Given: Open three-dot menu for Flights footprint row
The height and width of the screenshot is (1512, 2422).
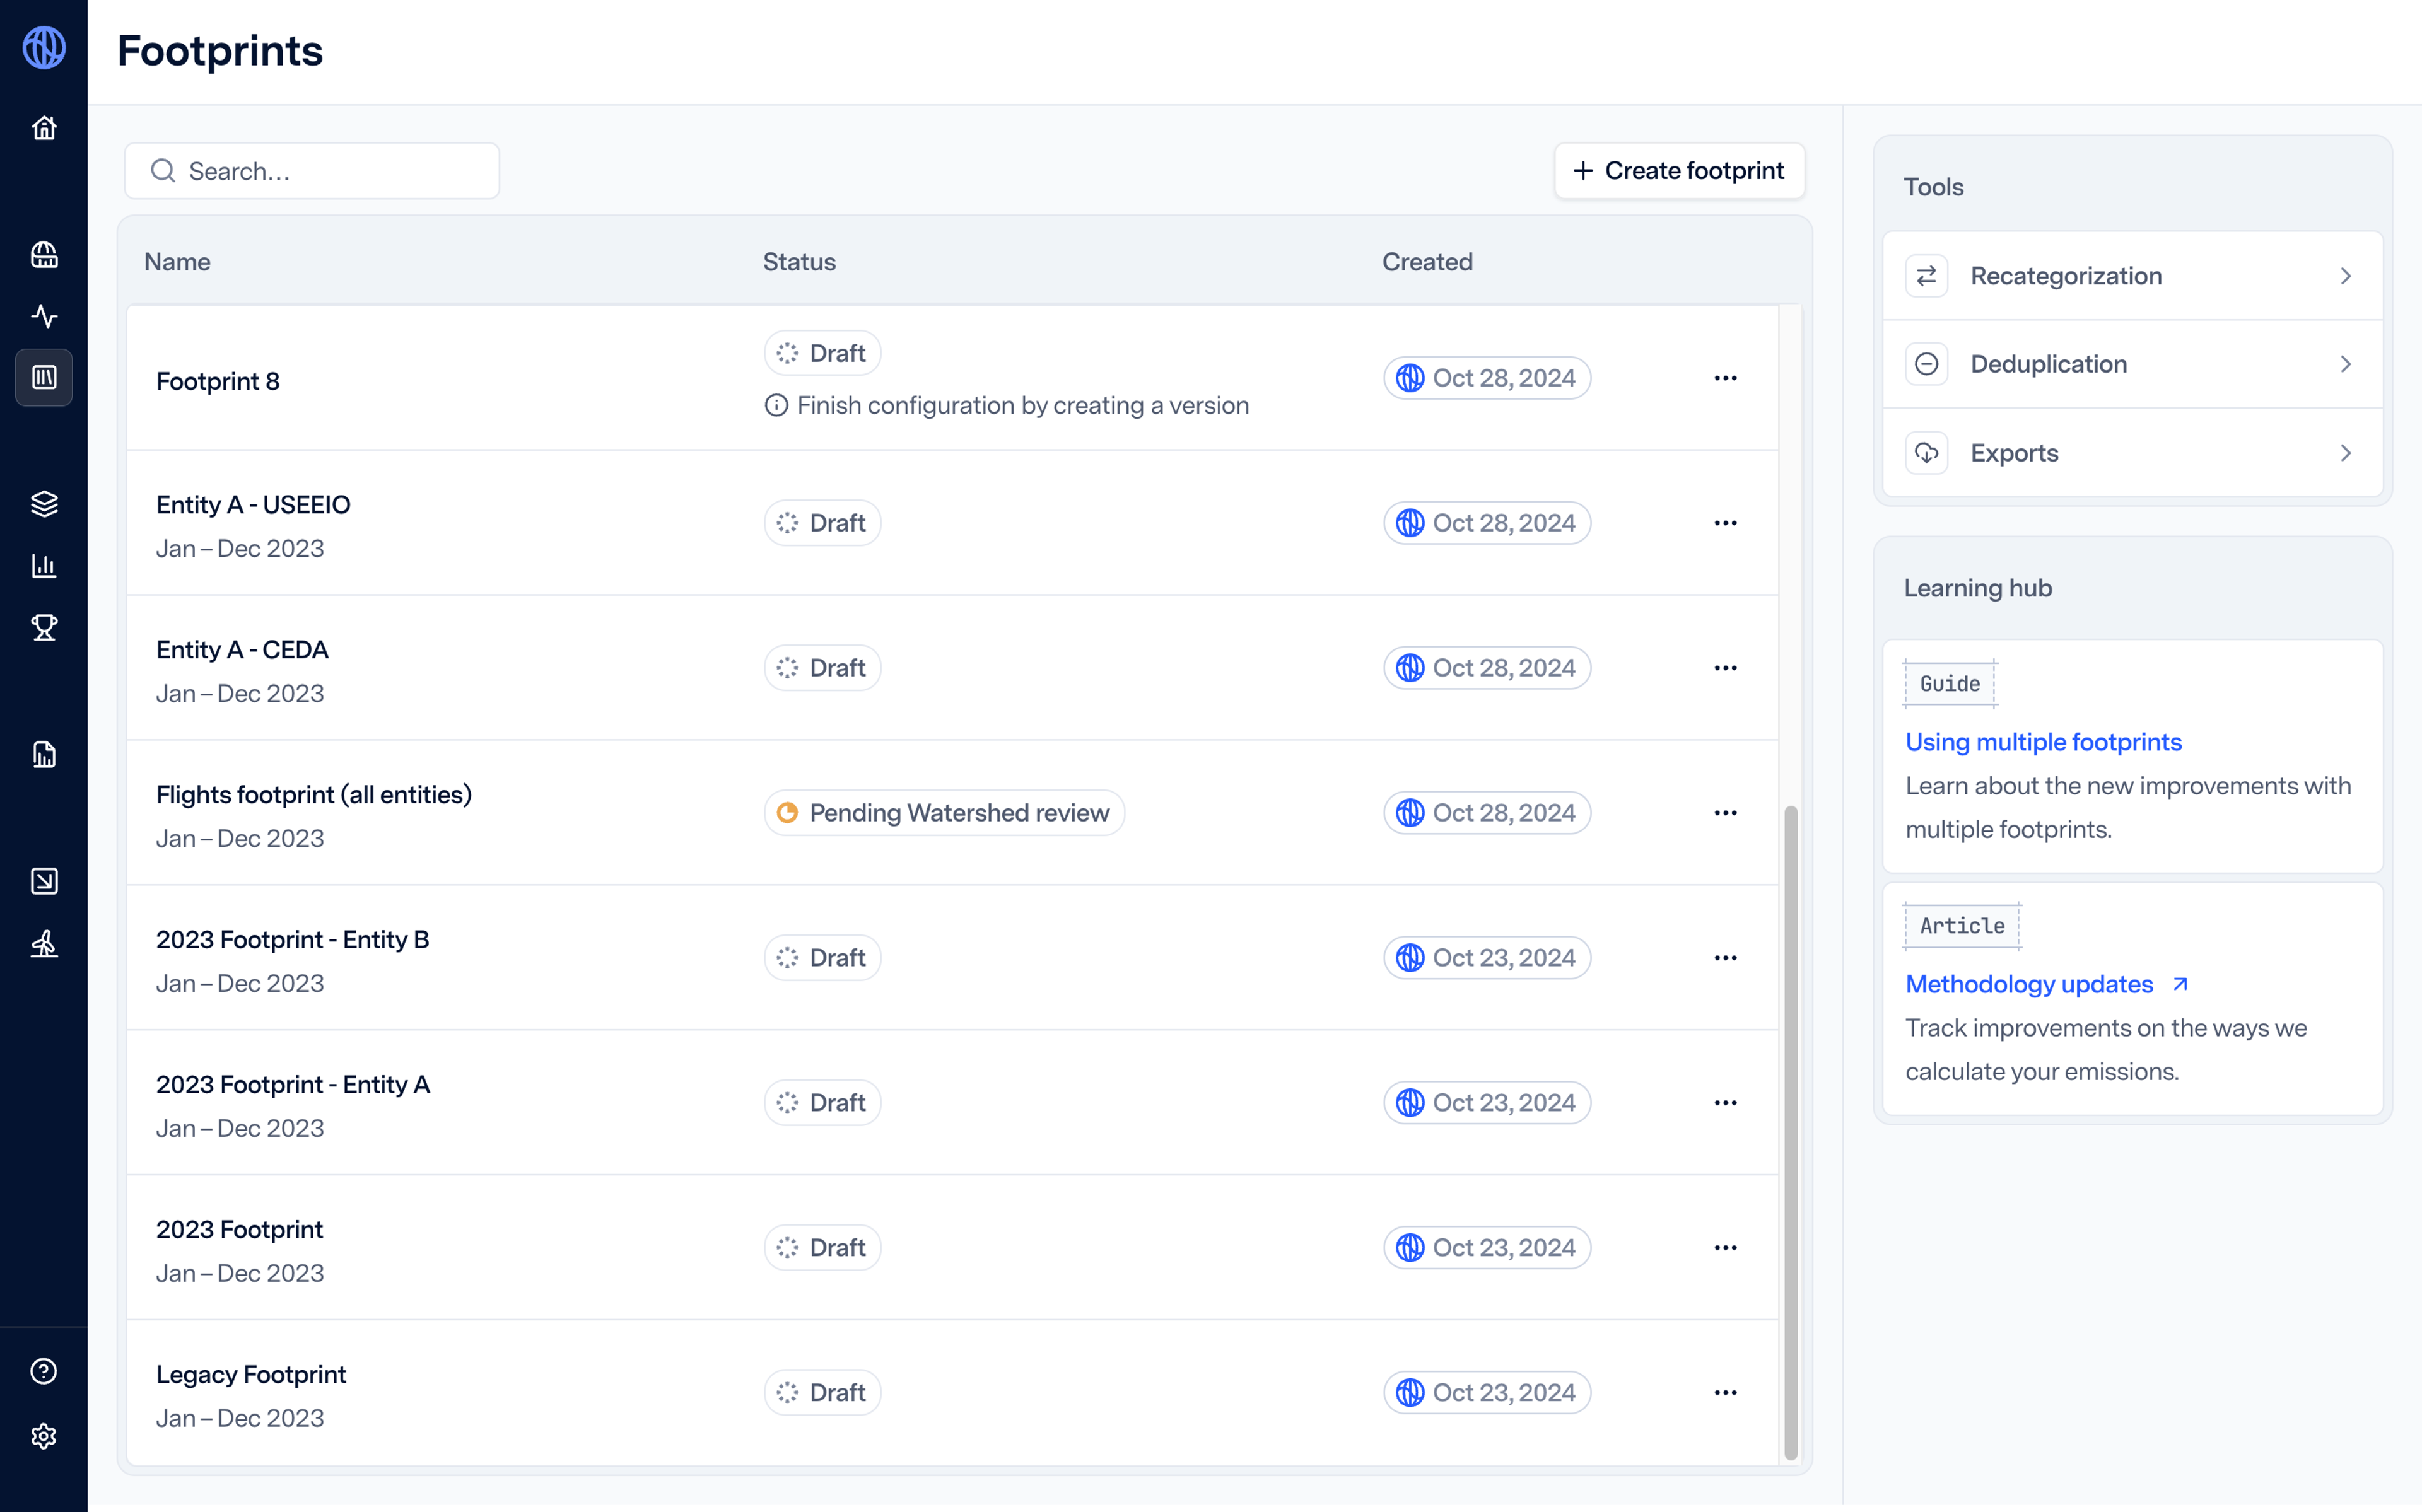Looking at the screenshot, I should [x=1725, y=813].
